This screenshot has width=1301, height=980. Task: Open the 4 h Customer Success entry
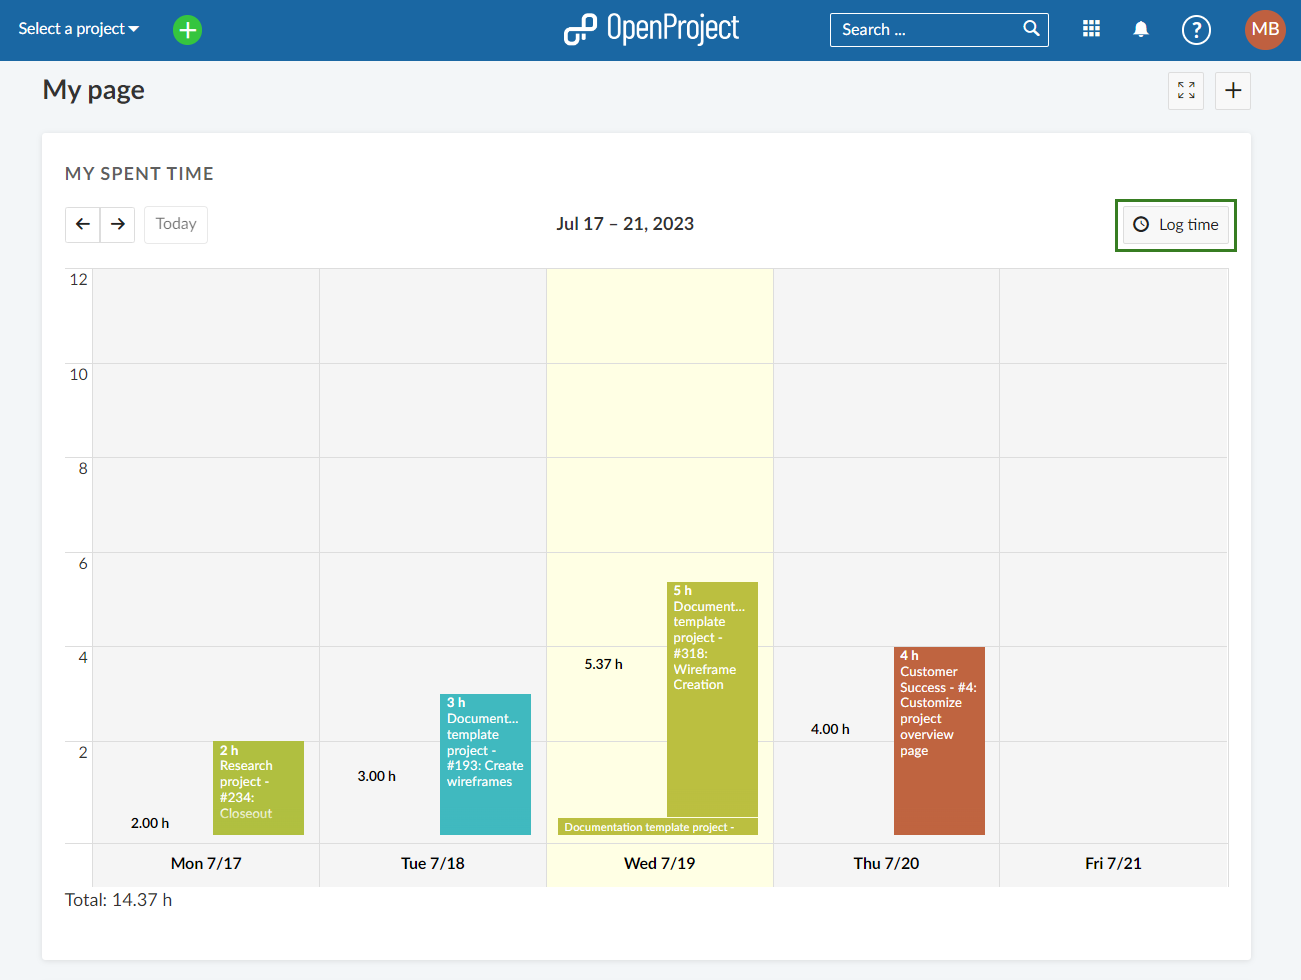click(939, 740)
